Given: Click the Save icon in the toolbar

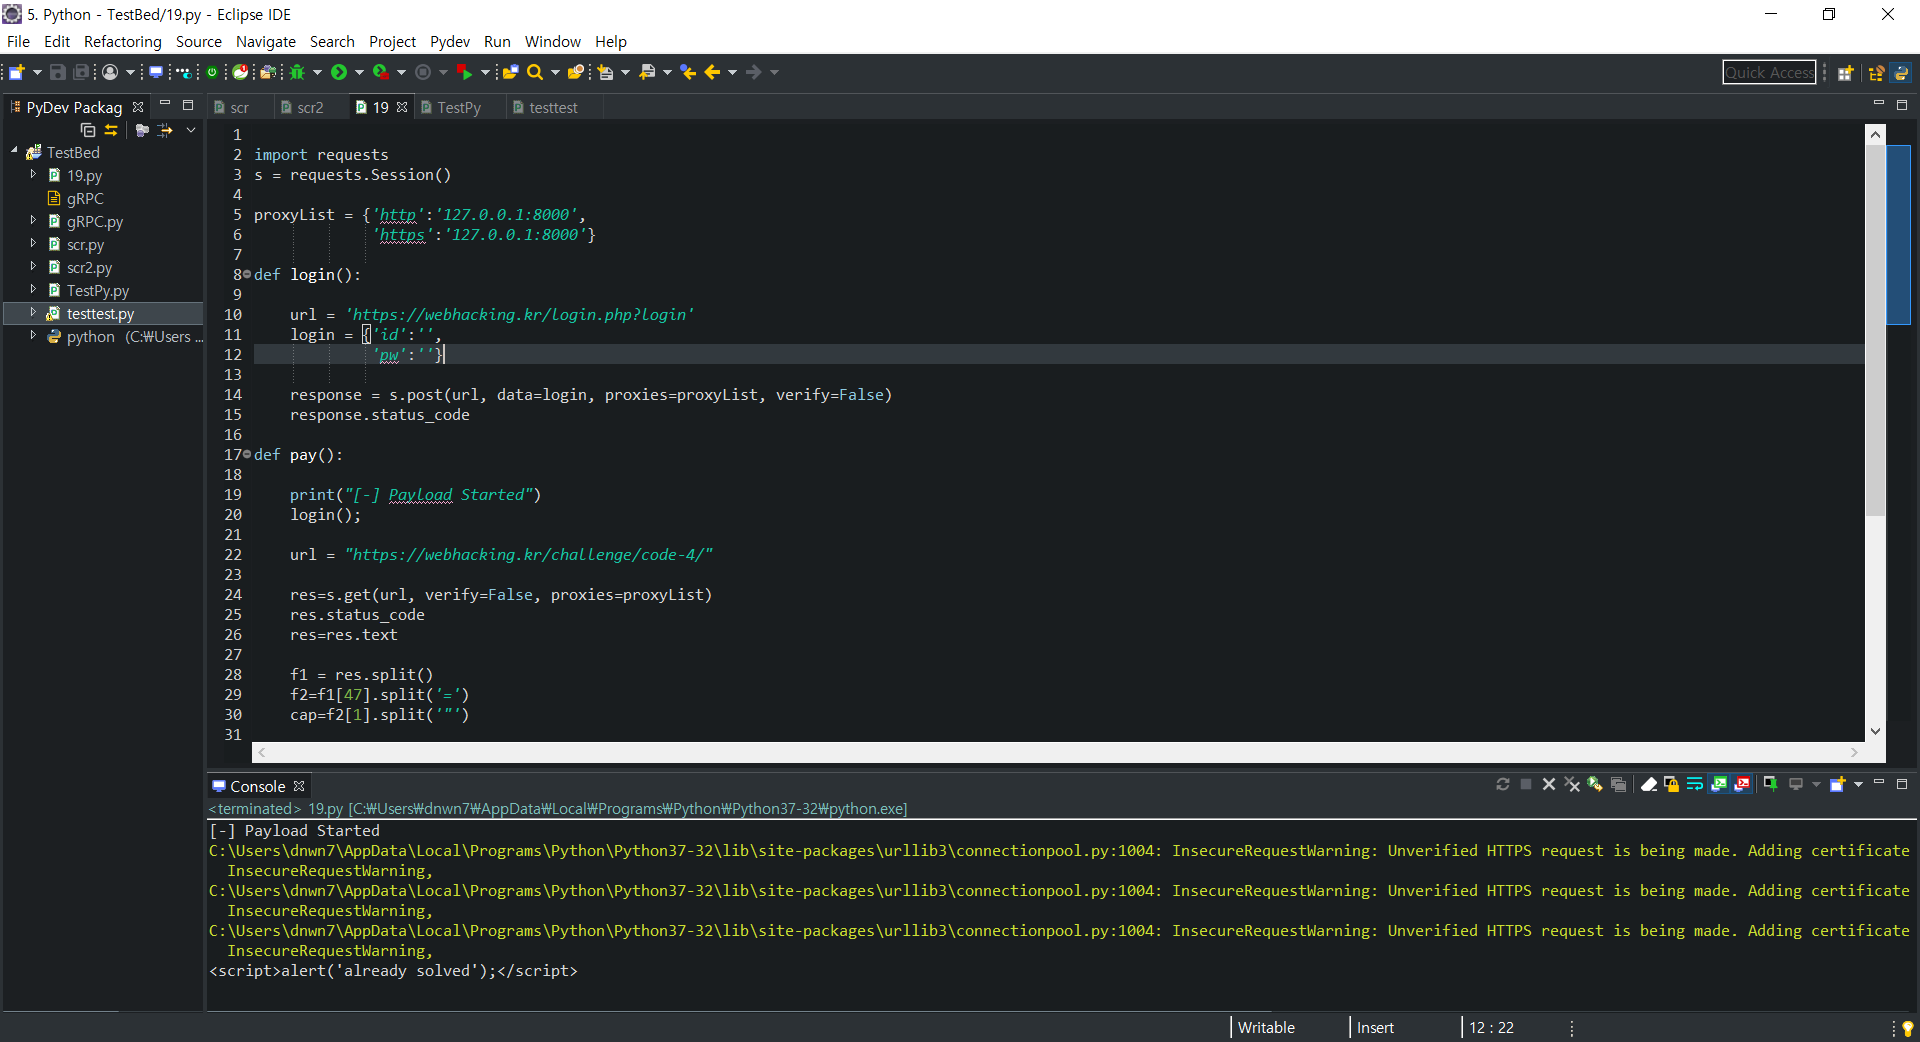Looking at the screenshot, I should (58, 72).
